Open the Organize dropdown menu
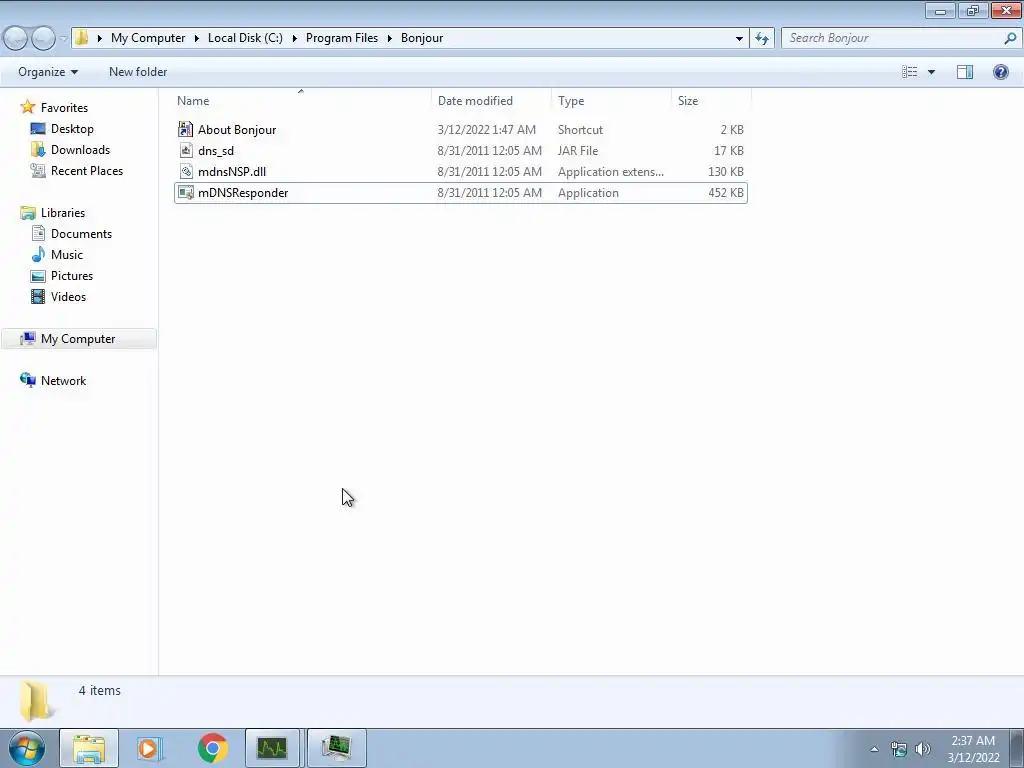 48,72
